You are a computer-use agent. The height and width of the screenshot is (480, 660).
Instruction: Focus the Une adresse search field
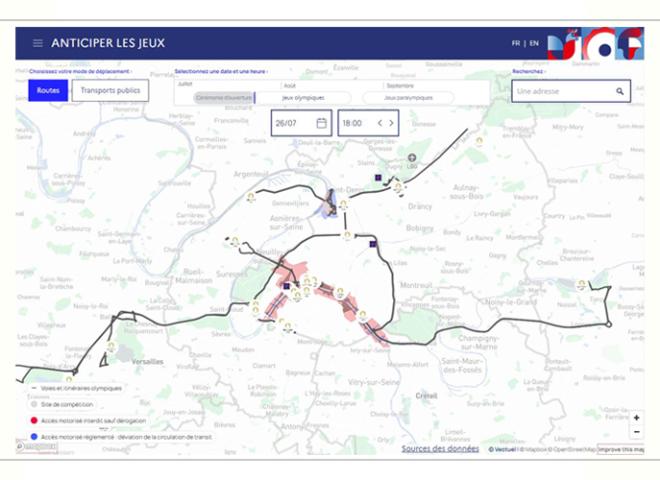[x=571, y=91]
